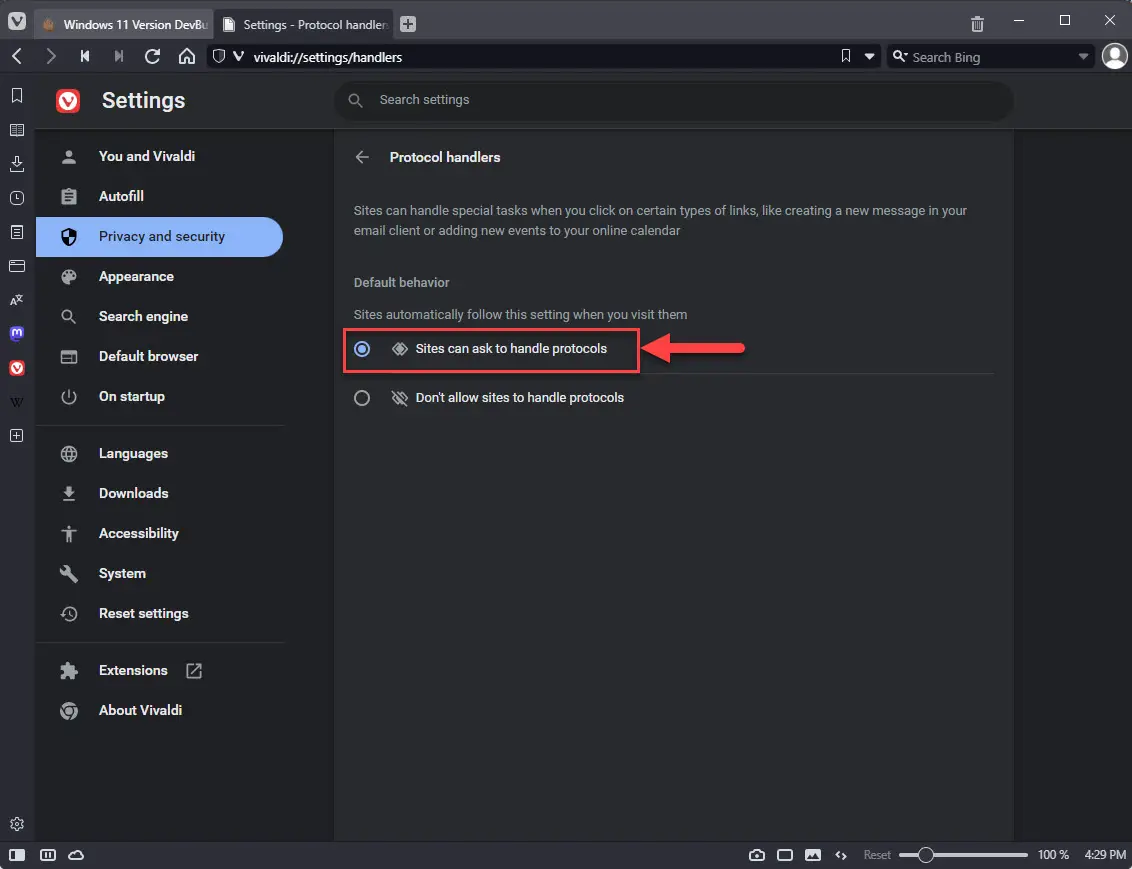Open the Appearance settings section
The width and height of the screenshot is (1132, 869).
[136, 276]
